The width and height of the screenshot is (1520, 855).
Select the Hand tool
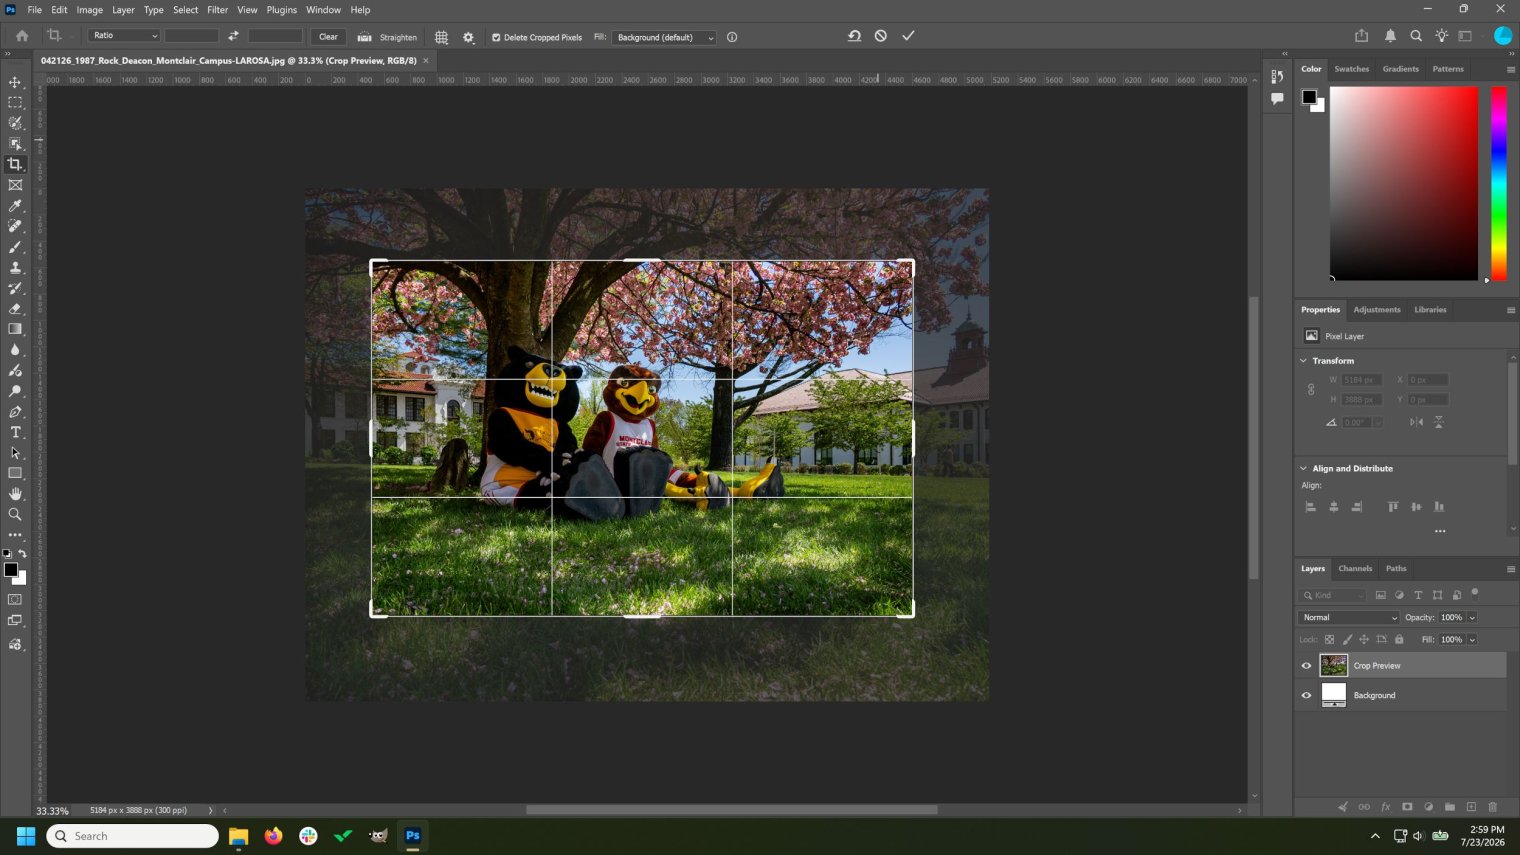tap(15, 494)
